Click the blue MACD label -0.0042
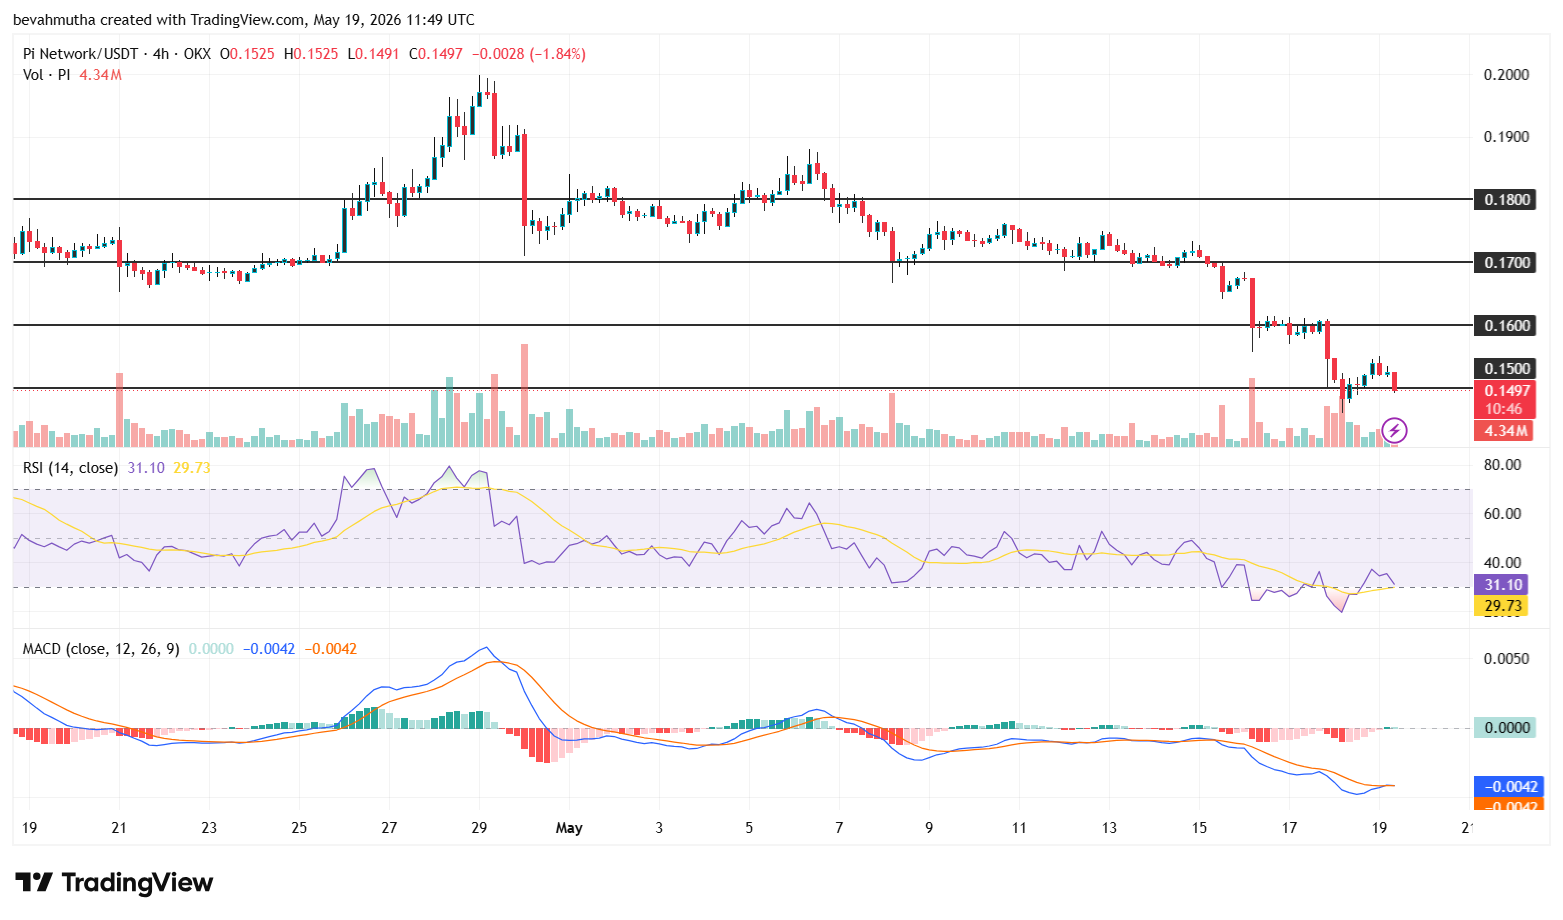1563x920 pixels. (1508, 786)
